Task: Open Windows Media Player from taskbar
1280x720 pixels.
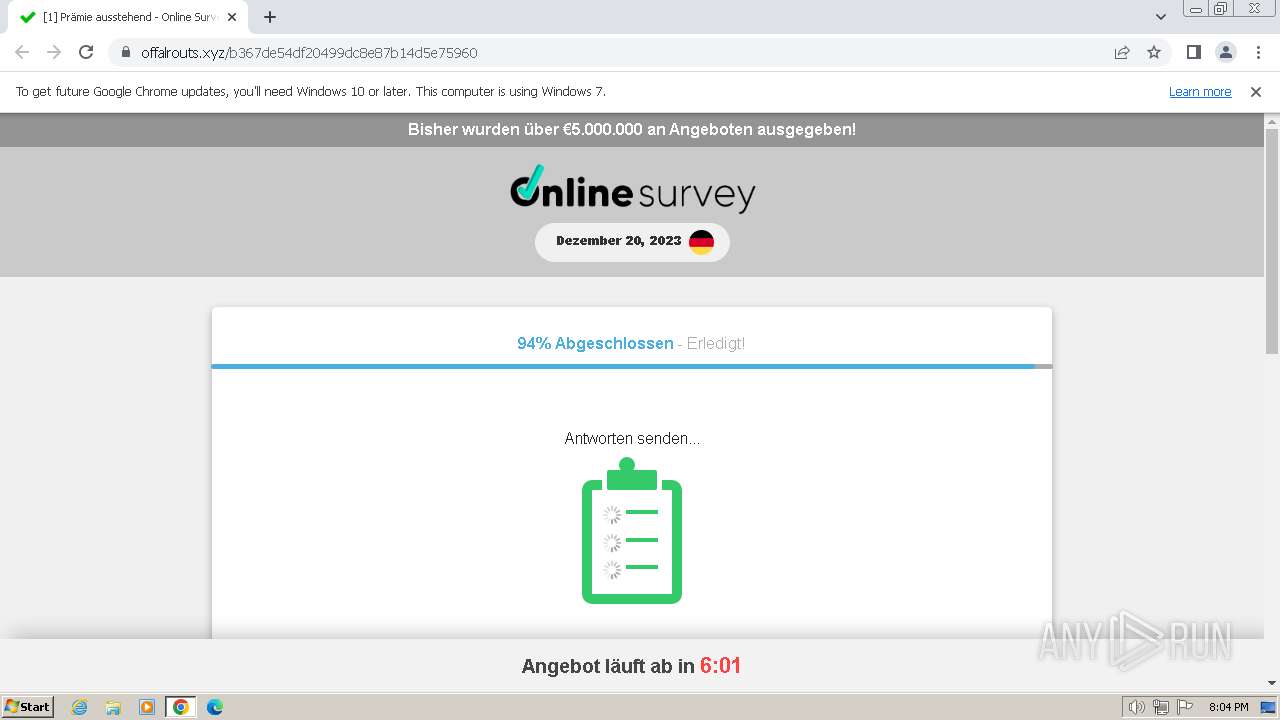Action: 147,707
